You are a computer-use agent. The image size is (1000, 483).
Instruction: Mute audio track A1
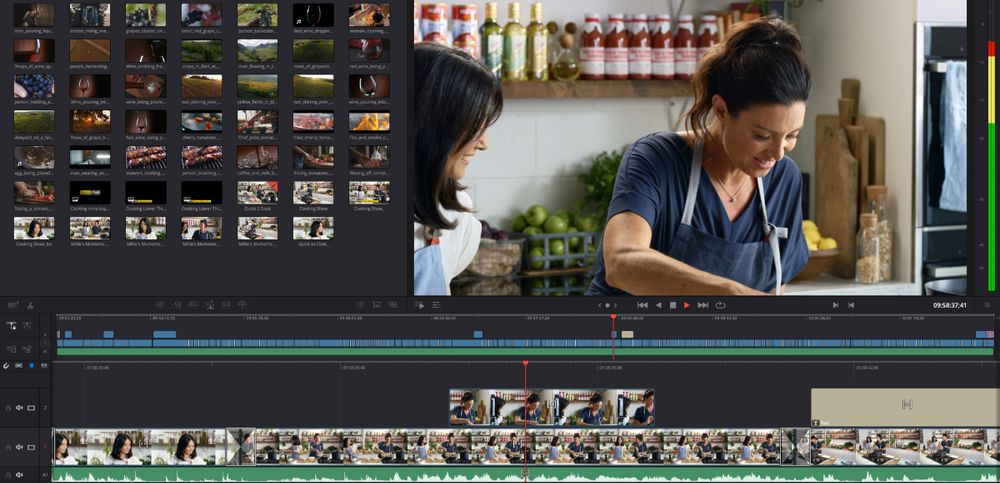point(19,475)
